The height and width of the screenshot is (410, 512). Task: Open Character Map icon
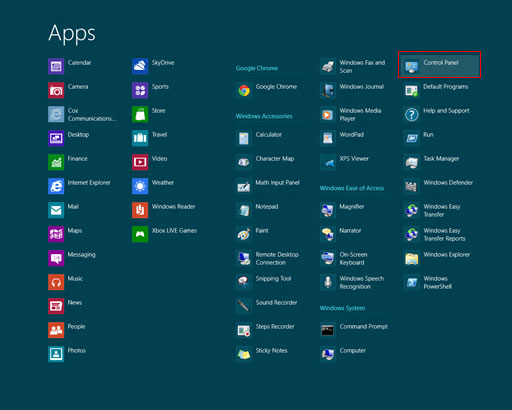click(x=244, y=162)
